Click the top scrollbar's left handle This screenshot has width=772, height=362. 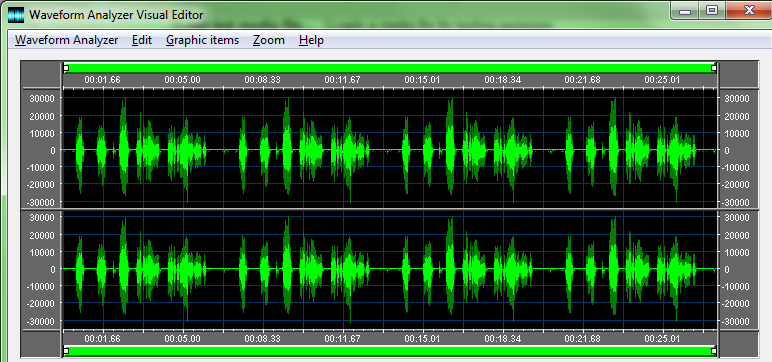(x=66, y=68)
